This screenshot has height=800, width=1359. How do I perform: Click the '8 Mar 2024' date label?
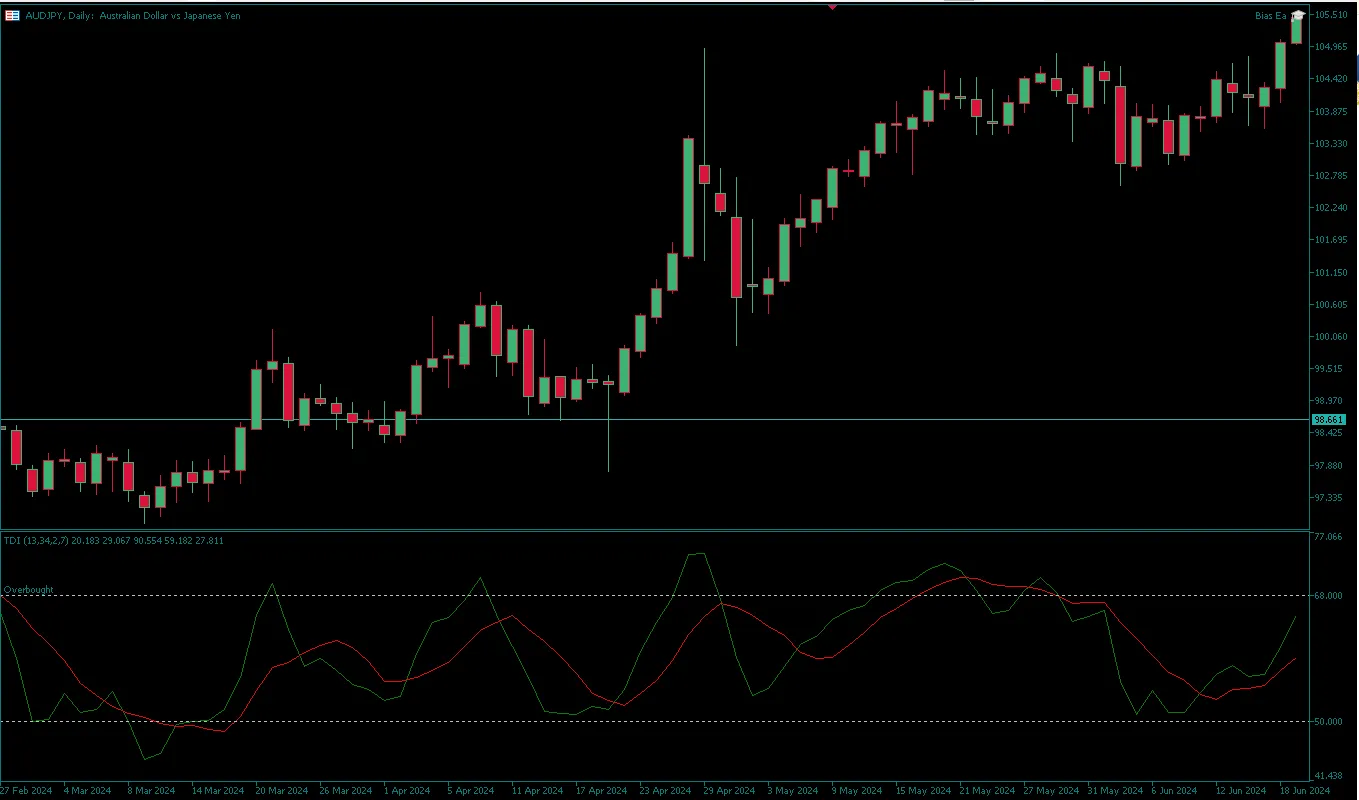tap(151, 791)
